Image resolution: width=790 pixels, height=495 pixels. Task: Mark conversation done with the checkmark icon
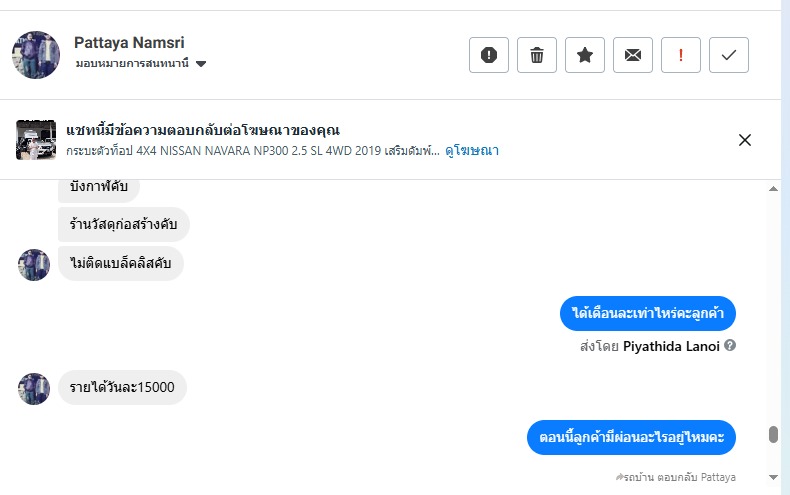[729, 55]
